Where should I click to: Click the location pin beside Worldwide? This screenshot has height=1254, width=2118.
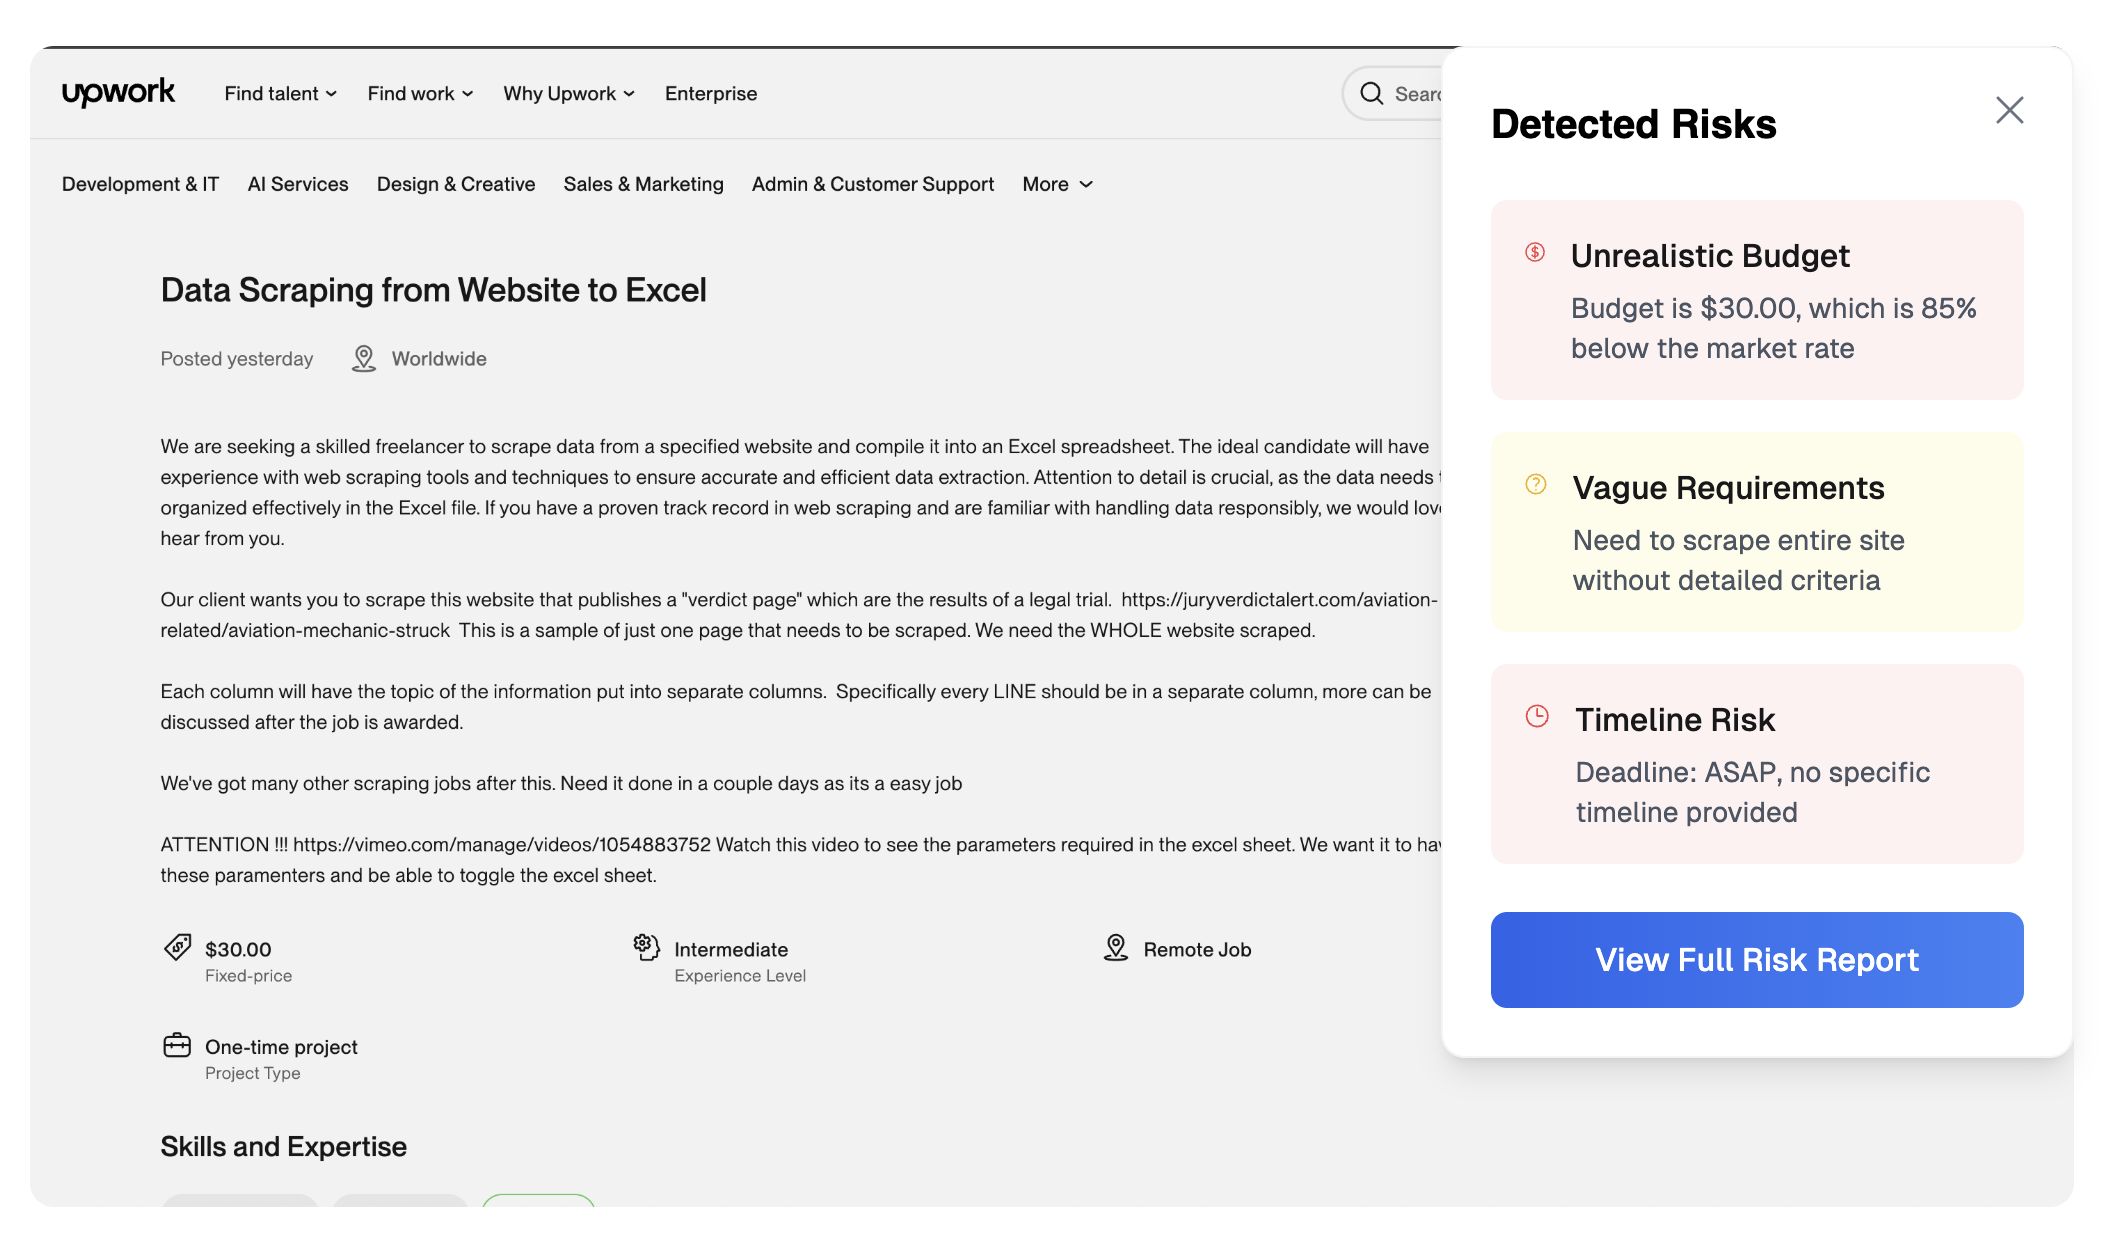point(364,359)
